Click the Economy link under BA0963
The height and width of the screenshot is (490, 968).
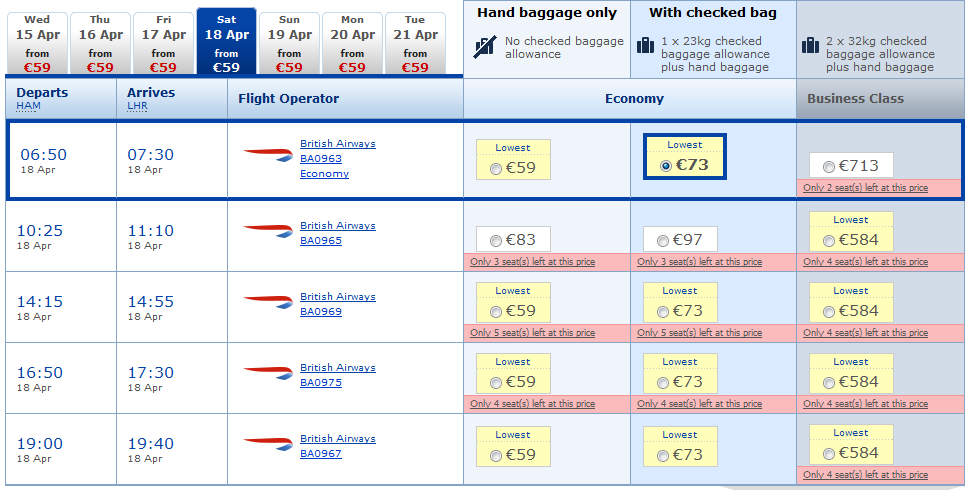point(324,174)
